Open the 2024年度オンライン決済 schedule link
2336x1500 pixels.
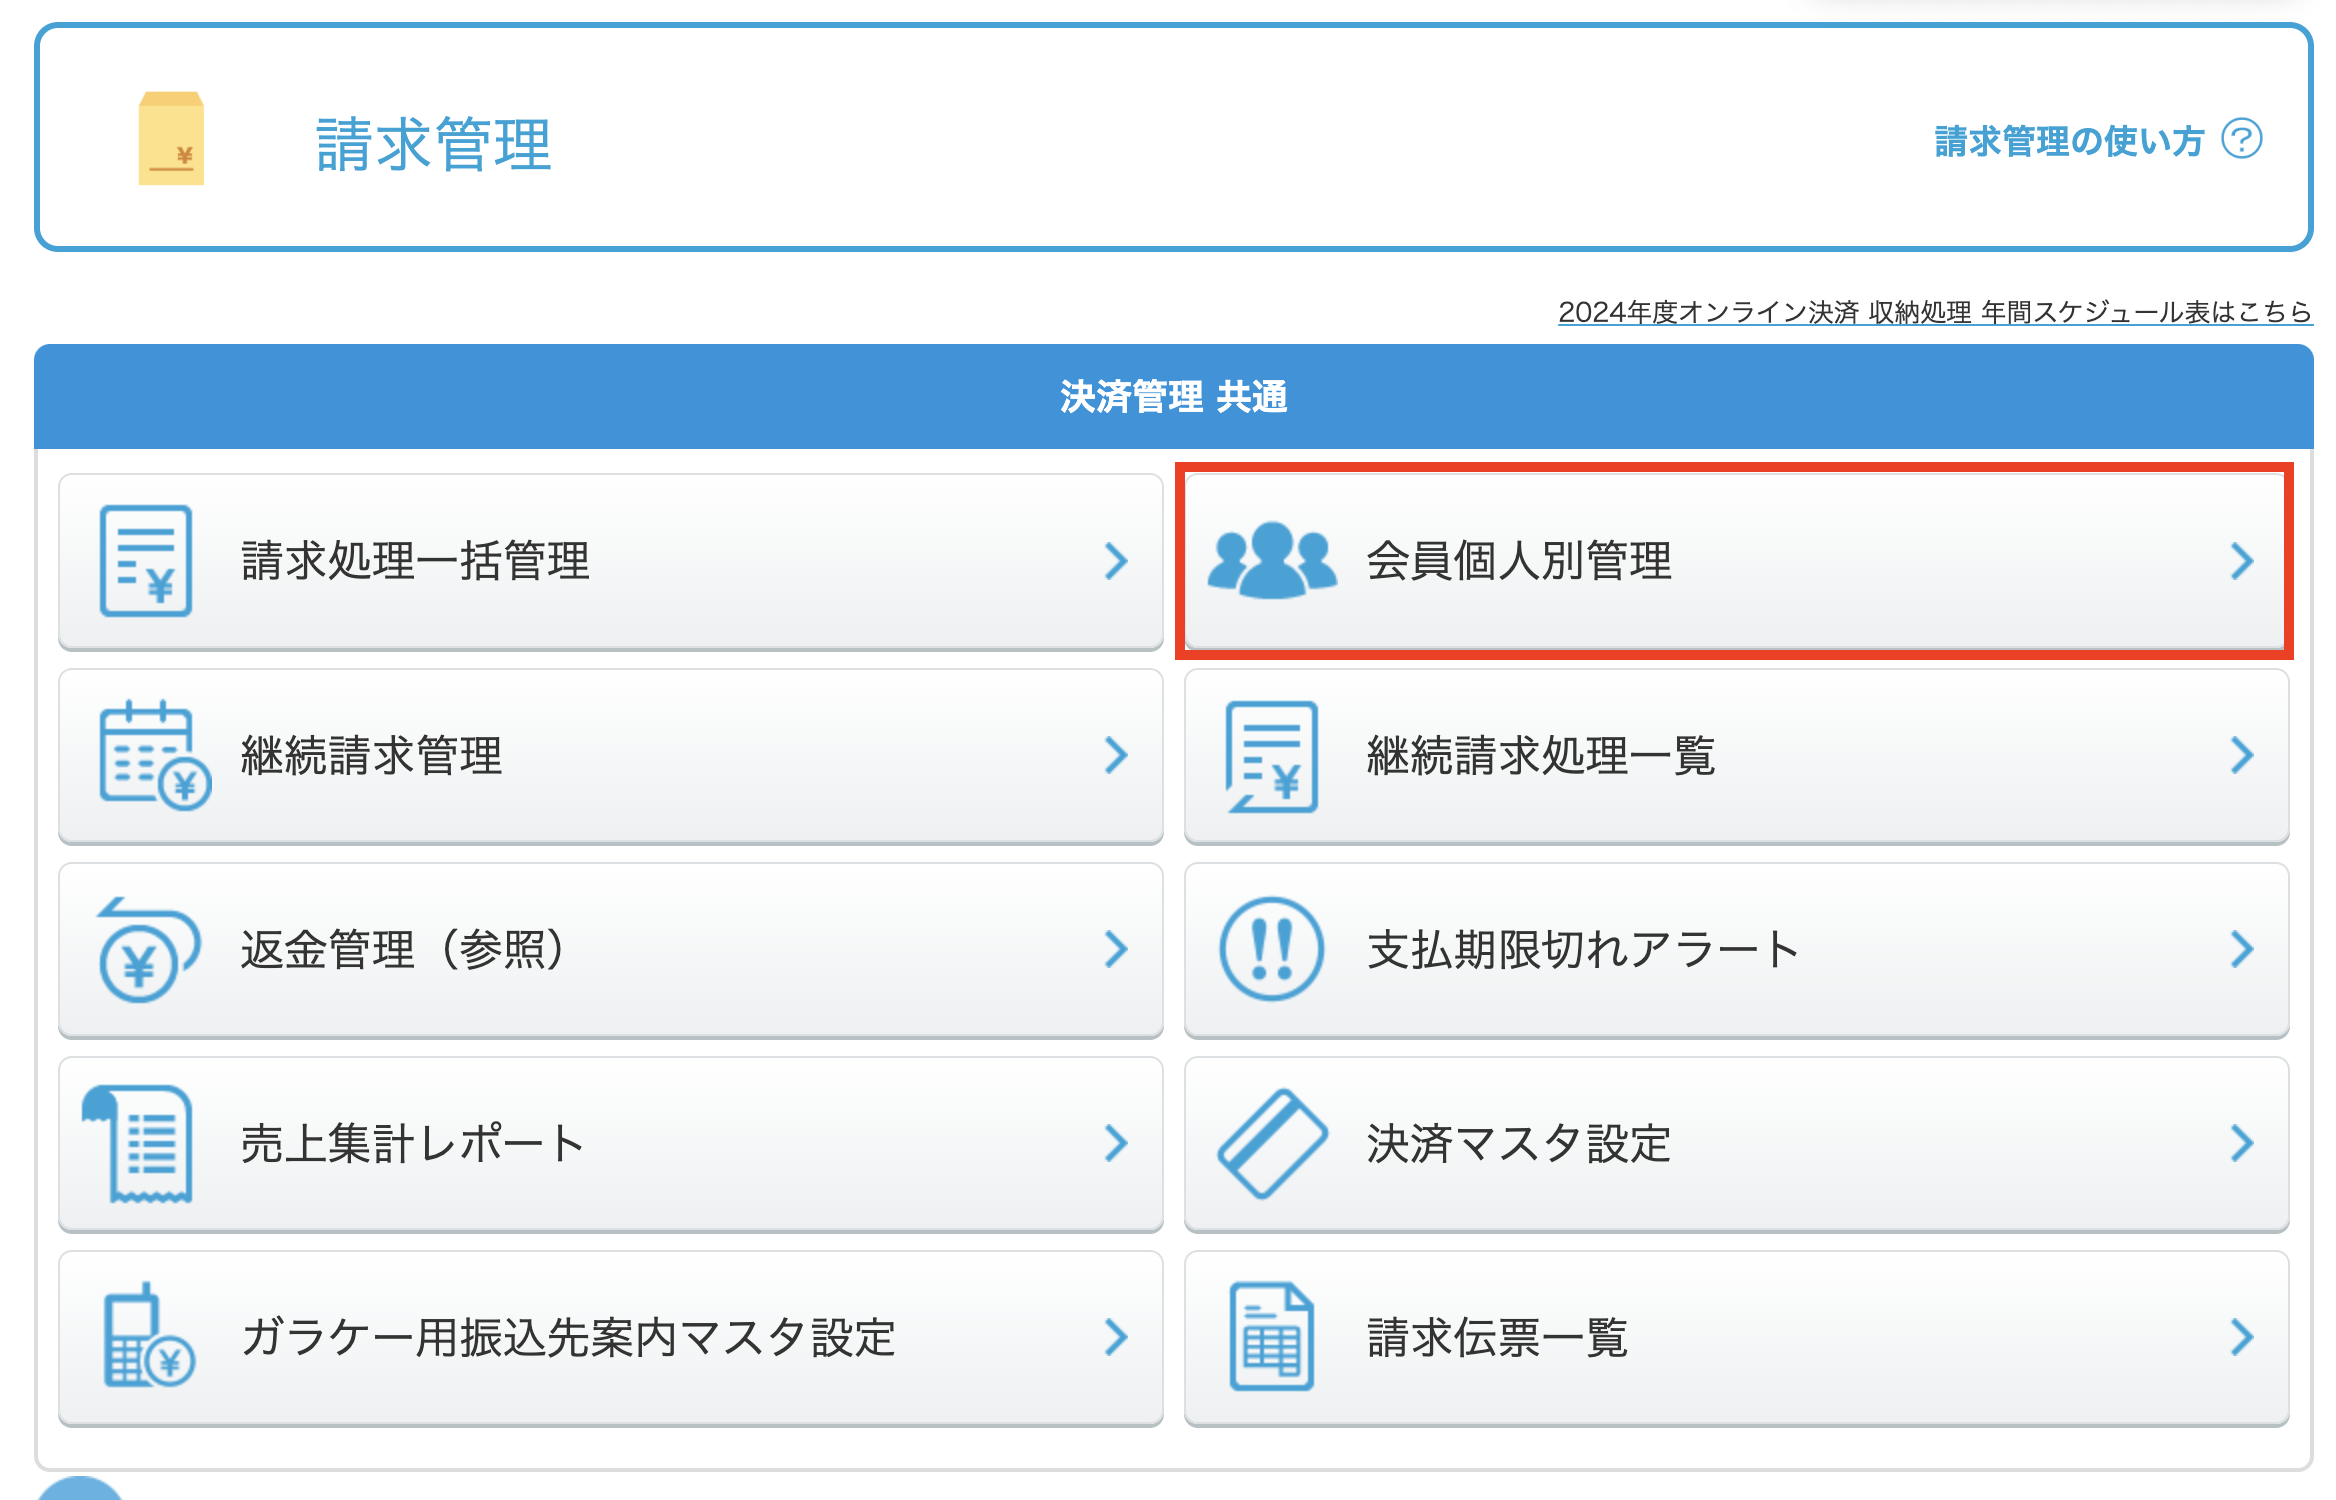tap(1935, 312)
